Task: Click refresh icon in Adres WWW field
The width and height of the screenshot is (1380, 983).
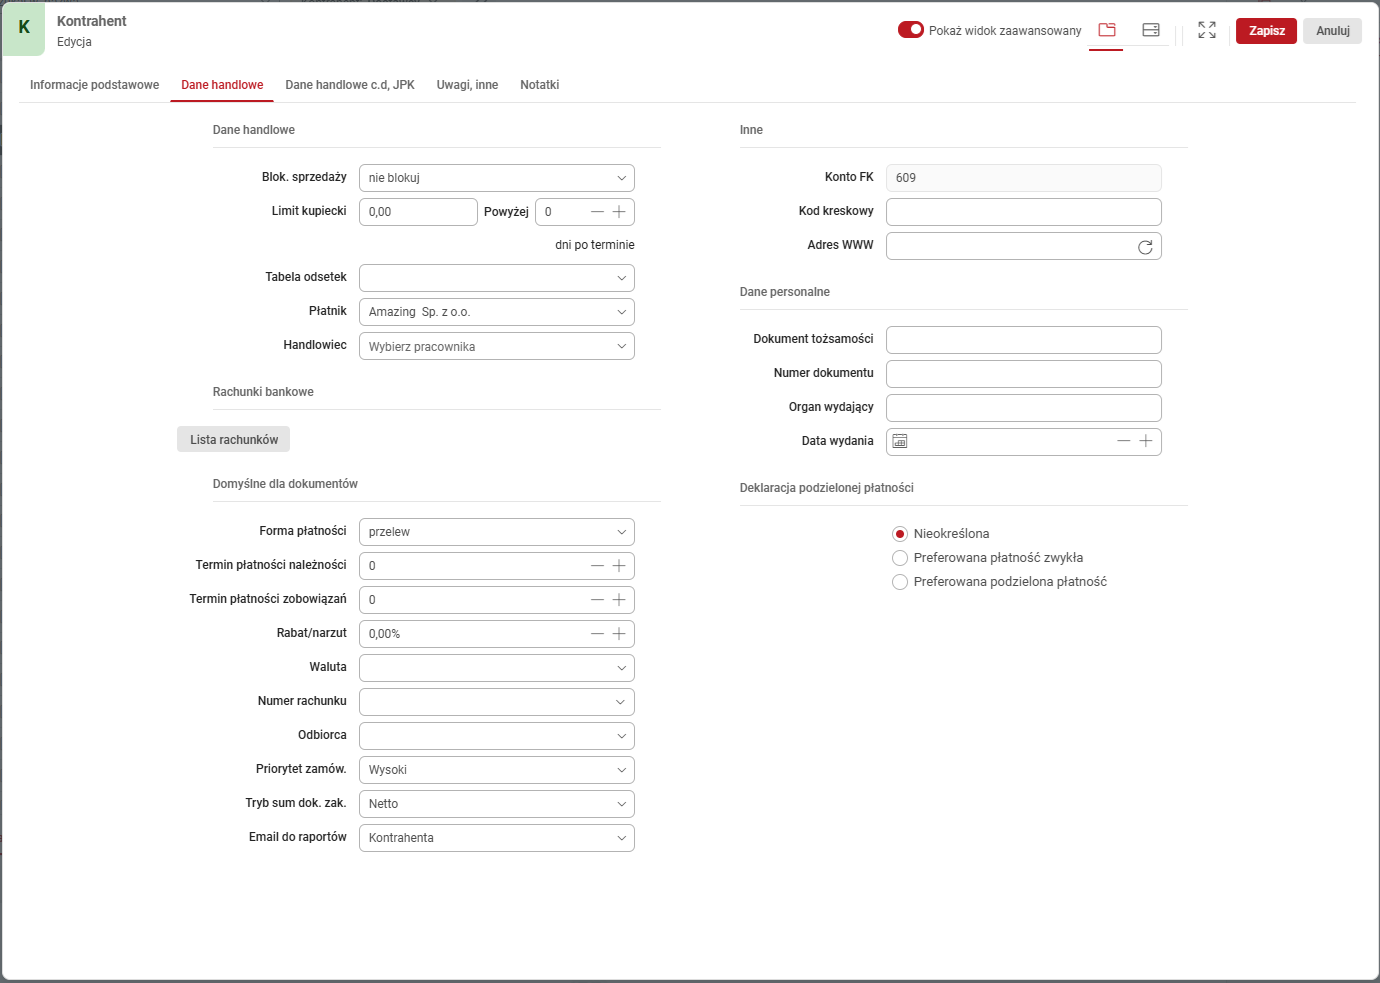Action: point(1145,247)
